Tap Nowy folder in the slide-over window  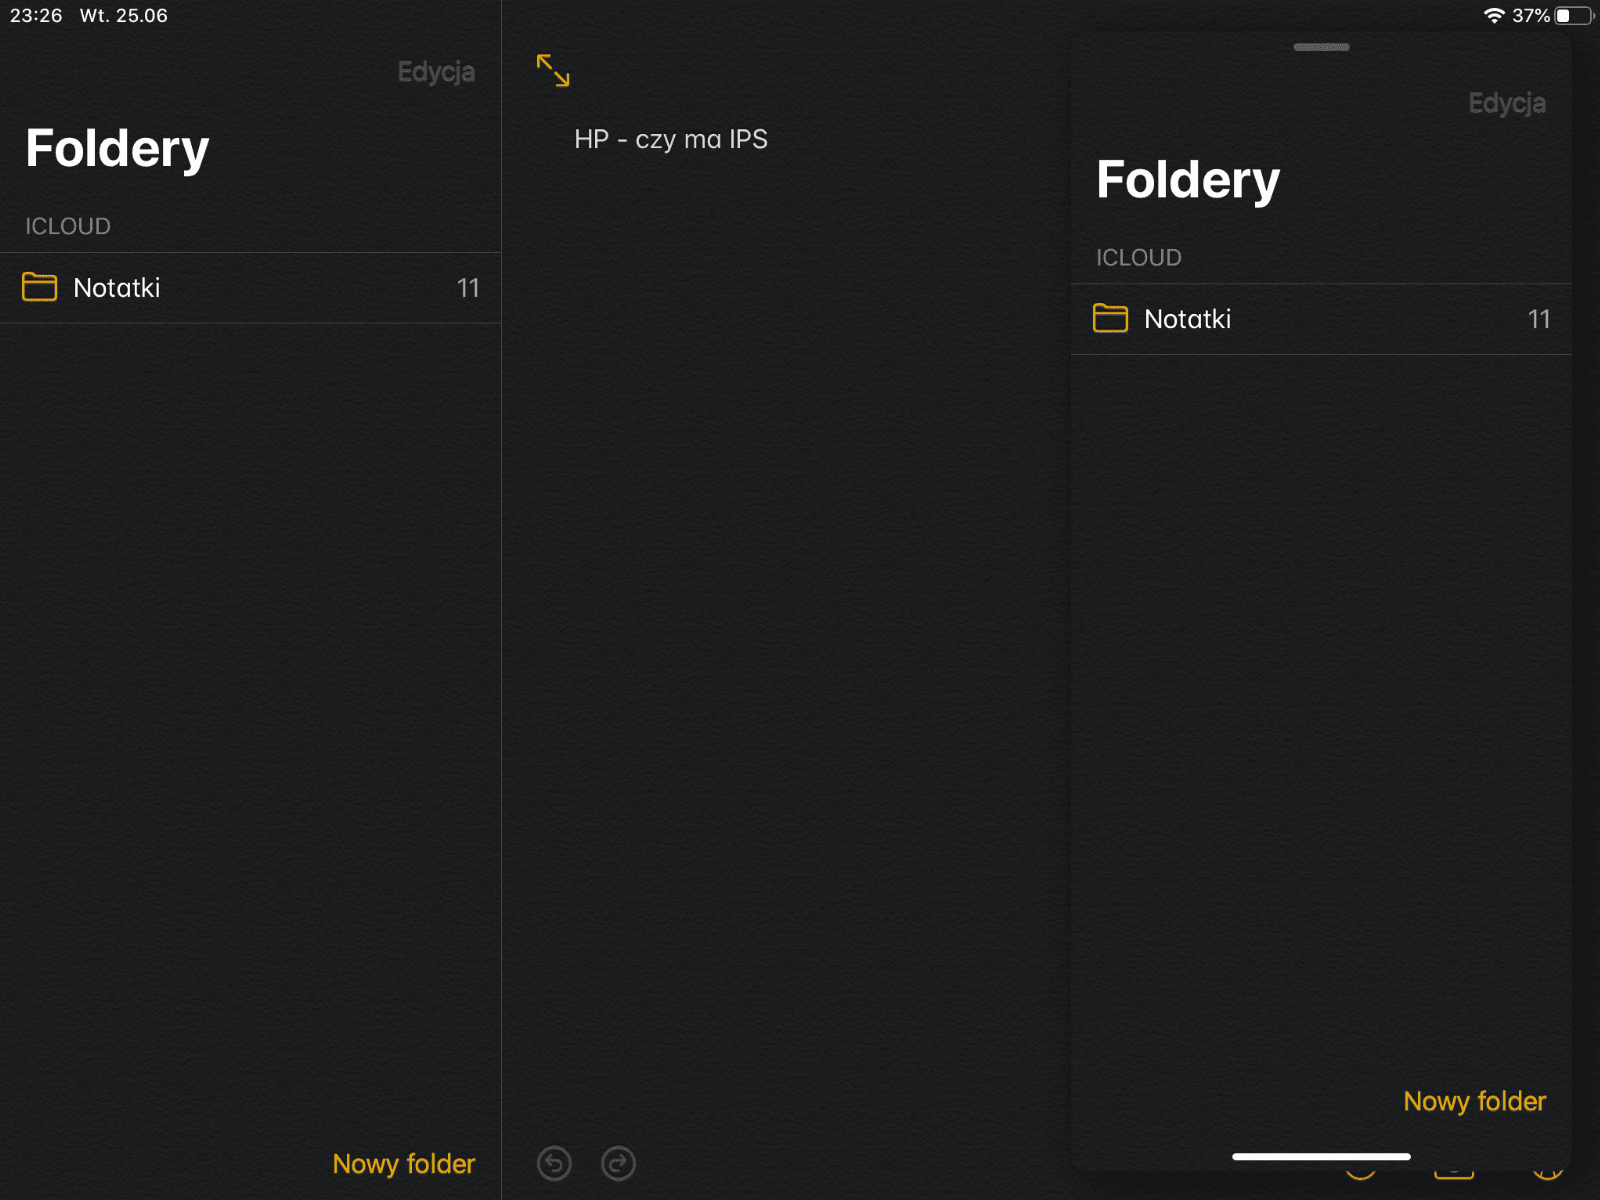(1475, 1101)
